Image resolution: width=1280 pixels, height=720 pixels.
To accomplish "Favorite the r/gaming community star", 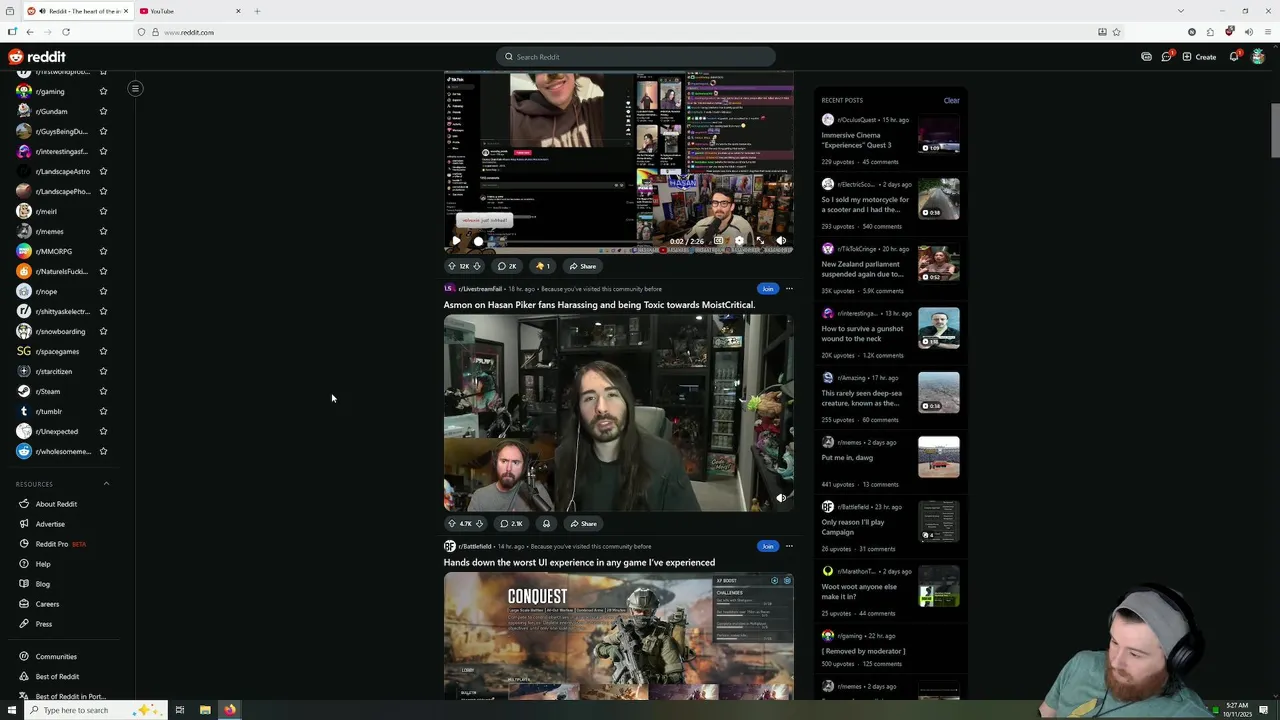I will pos(103,91).
